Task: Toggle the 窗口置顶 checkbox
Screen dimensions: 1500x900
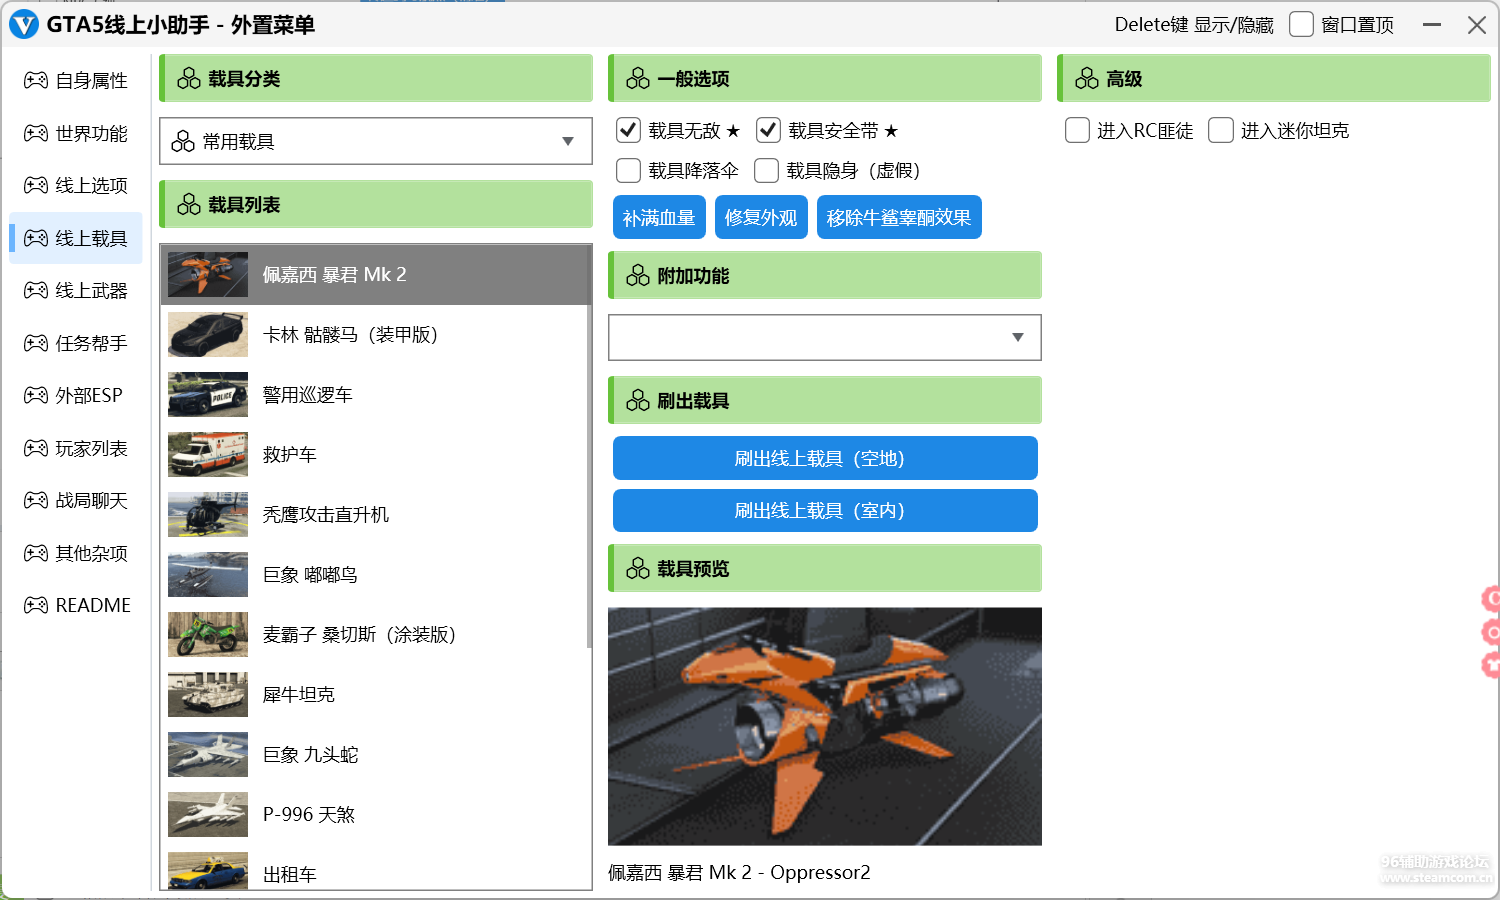Action: pyautogui.click(x=1301, y=25)
